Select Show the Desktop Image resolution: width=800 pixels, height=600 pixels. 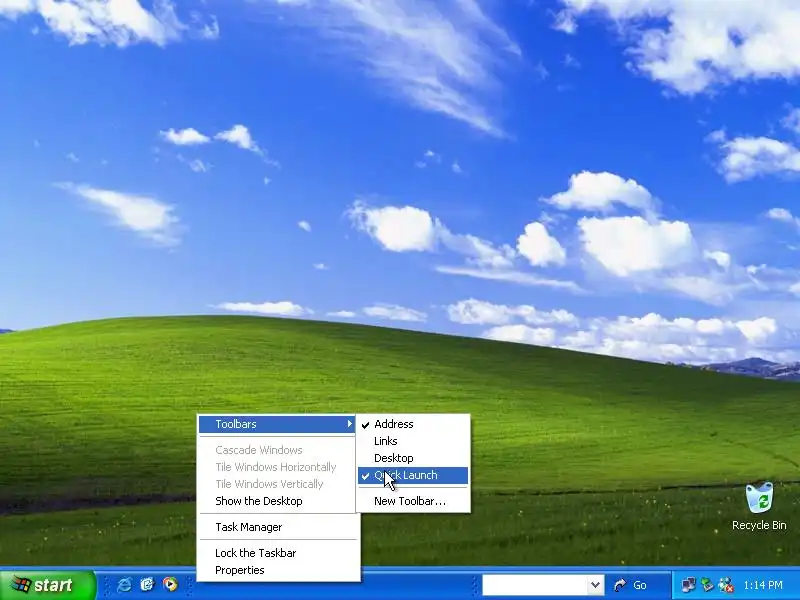tap(277, 501)
